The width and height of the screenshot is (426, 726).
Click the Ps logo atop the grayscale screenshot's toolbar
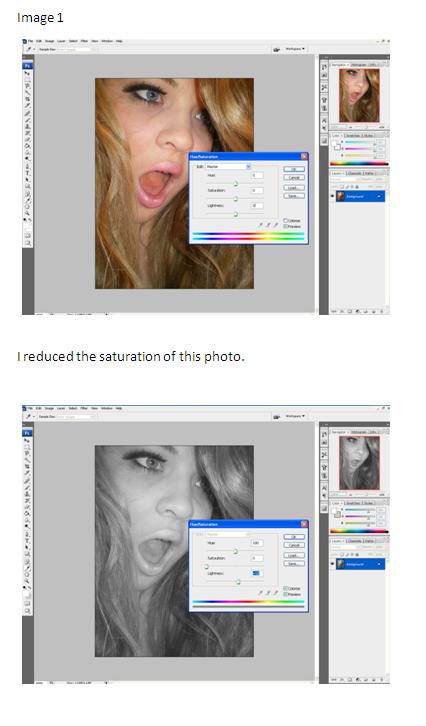(x=28, y=433)
